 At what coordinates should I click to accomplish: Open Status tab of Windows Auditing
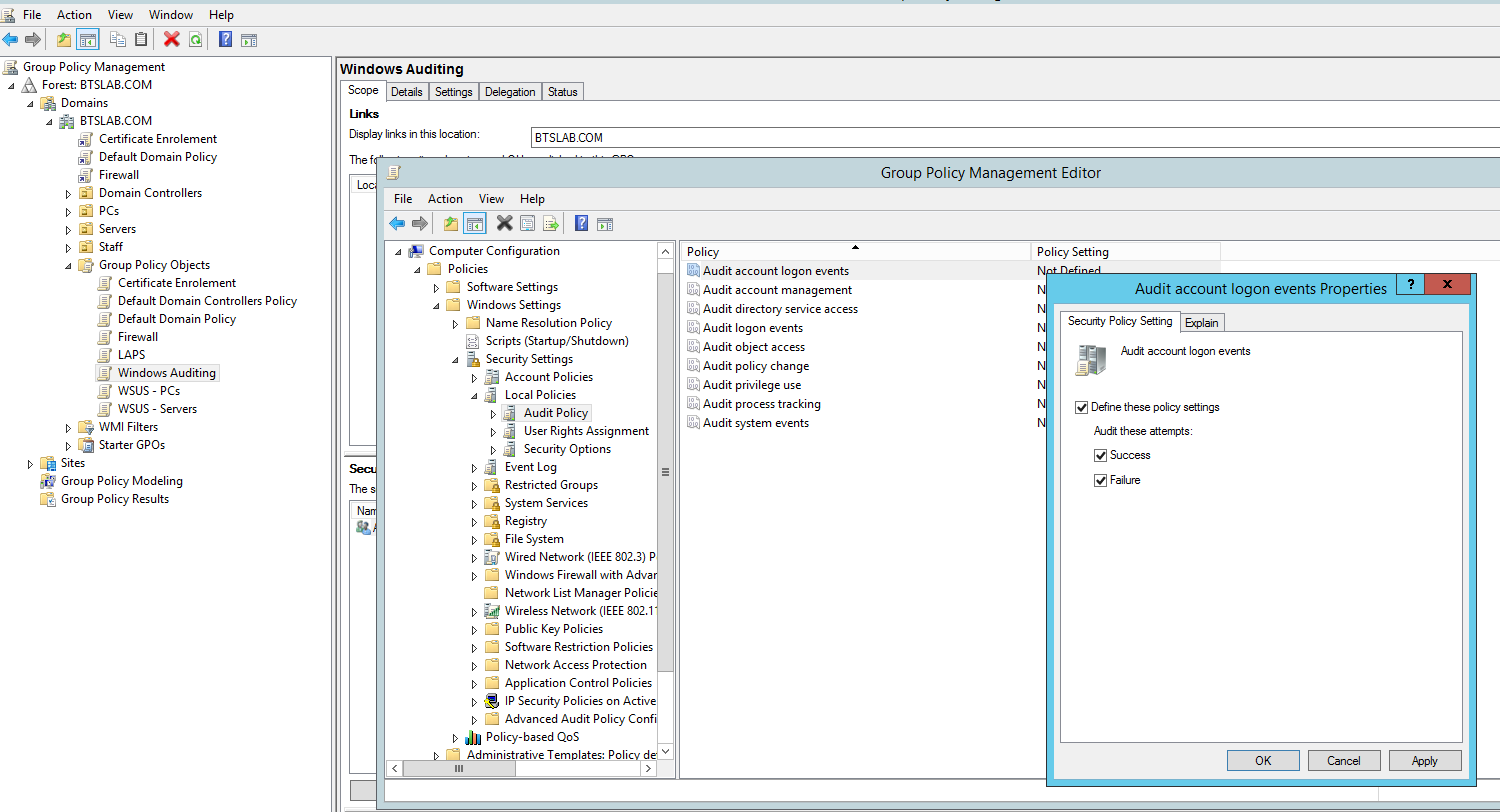pyautogui.click(x=562, y=92)
